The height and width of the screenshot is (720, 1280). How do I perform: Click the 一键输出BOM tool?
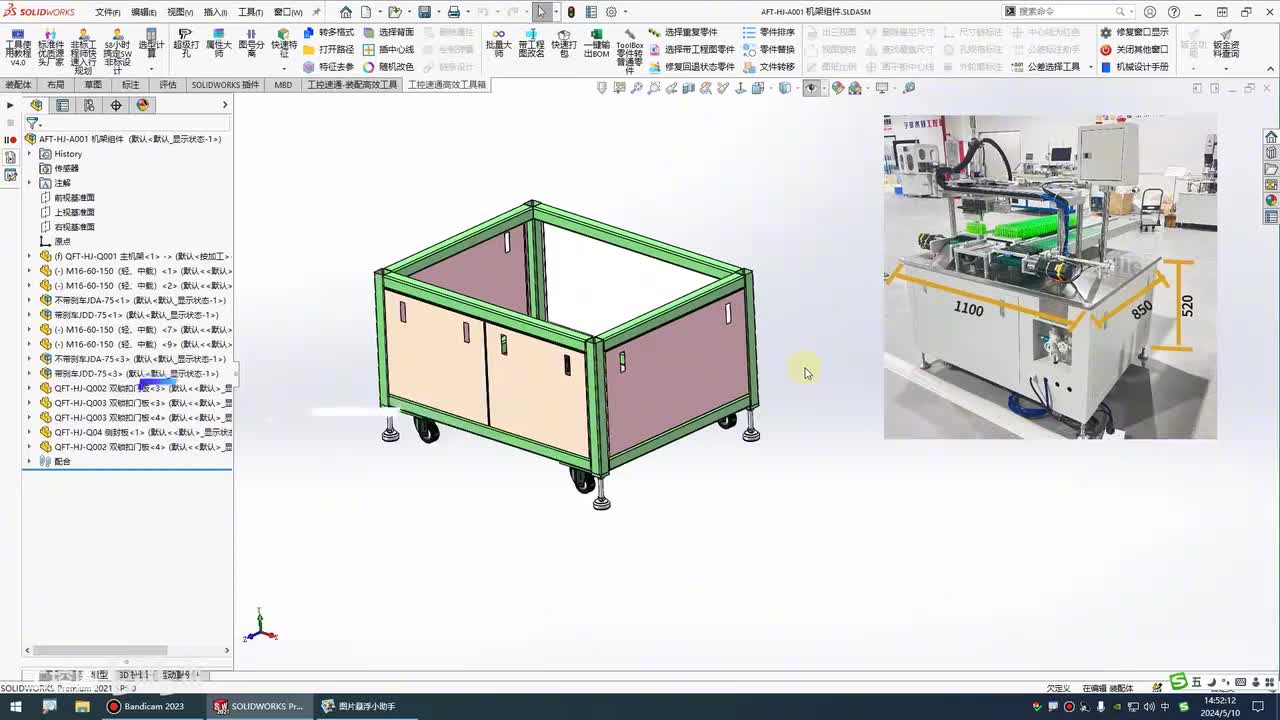pos(597,44)
